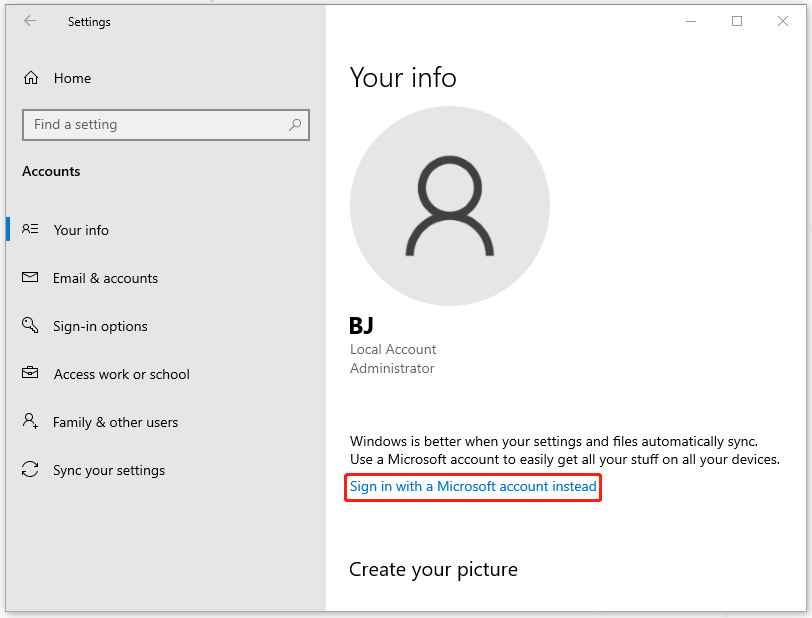Select Access work or school from sidebar

pyautogui.click(x=121, y=374)
